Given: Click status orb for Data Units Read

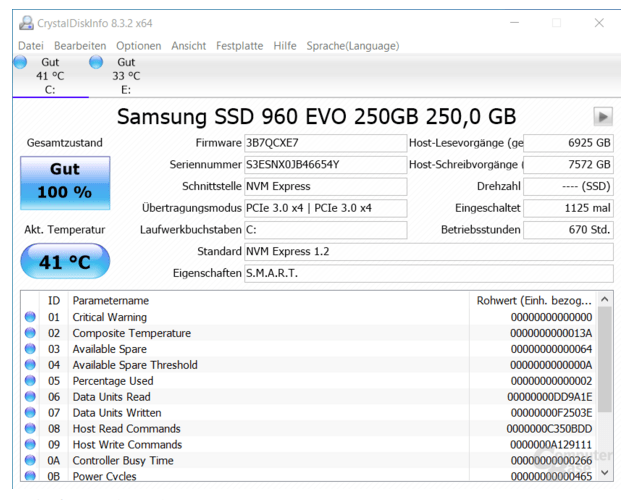Looking at the screenshot, I should [30, 396].
